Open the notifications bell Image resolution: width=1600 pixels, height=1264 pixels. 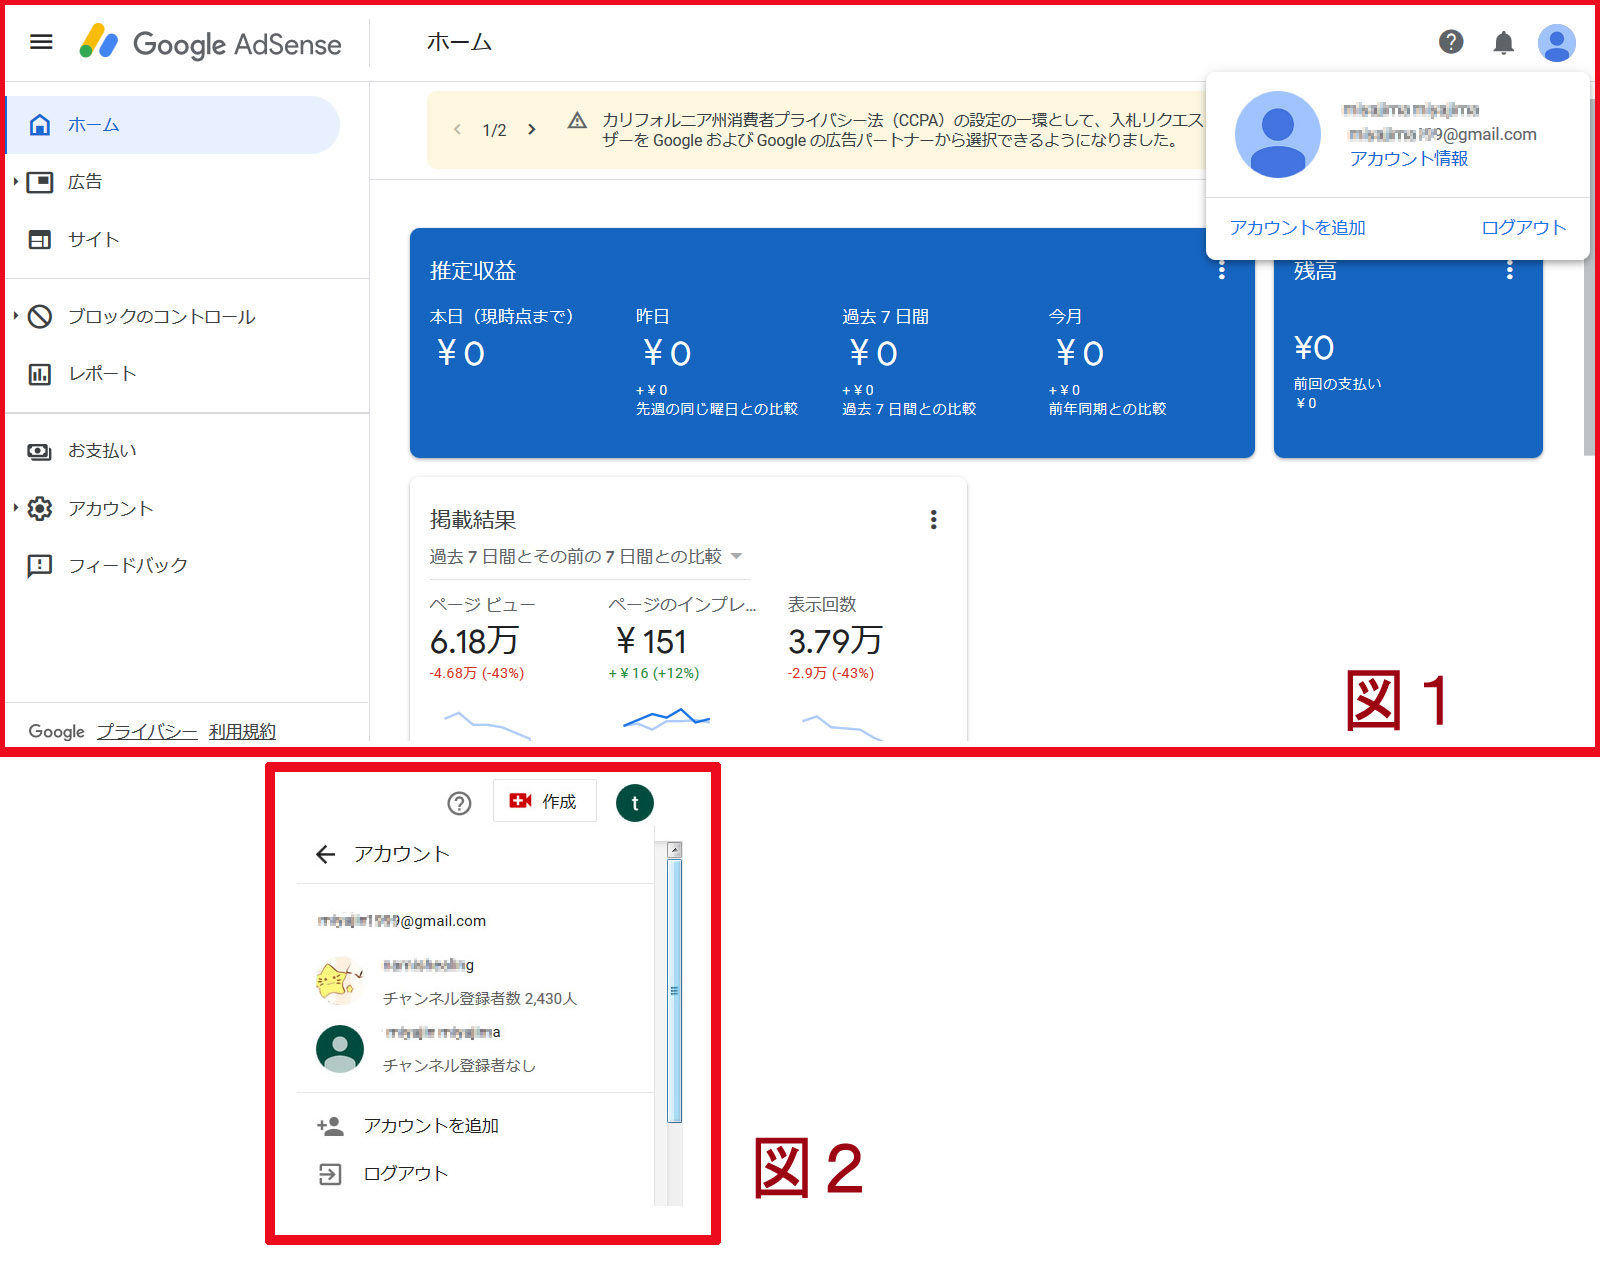[1504, 42]
